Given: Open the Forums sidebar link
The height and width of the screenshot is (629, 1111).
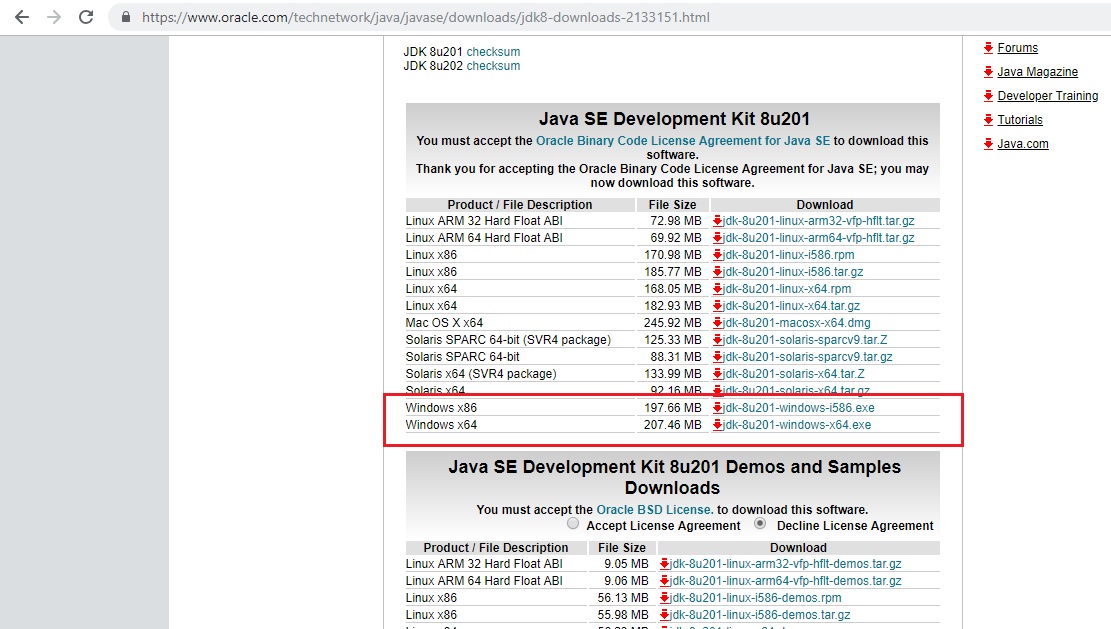Looking at the screenshot, I should click(1017, 47).
